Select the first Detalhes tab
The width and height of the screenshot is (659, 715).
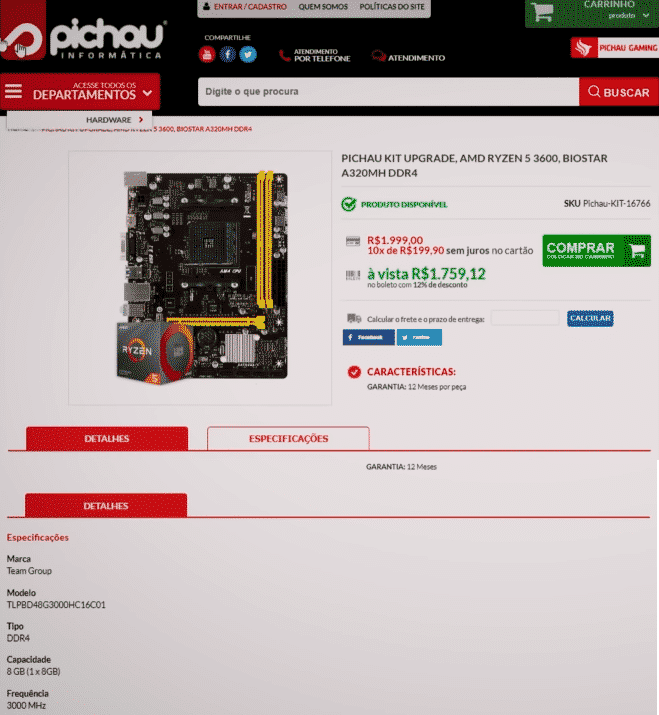pos(107,438)
